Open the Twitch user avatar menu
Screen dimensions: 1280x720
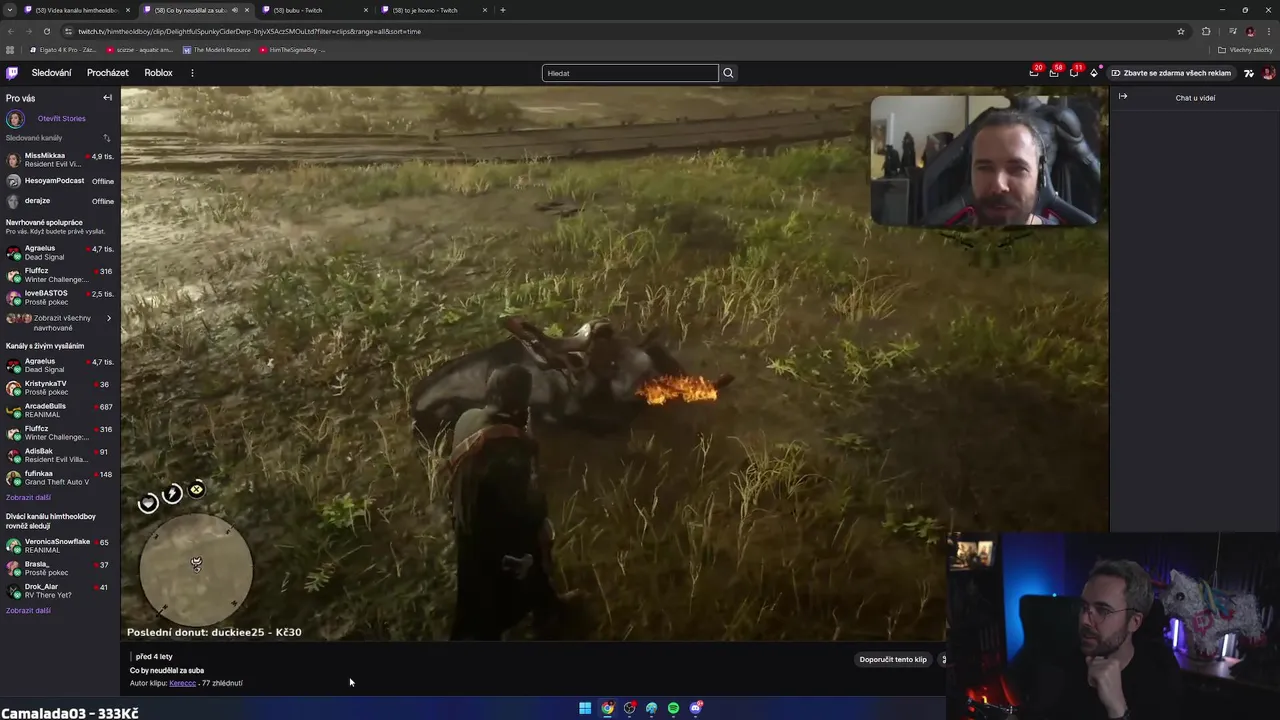(1268, 73)
